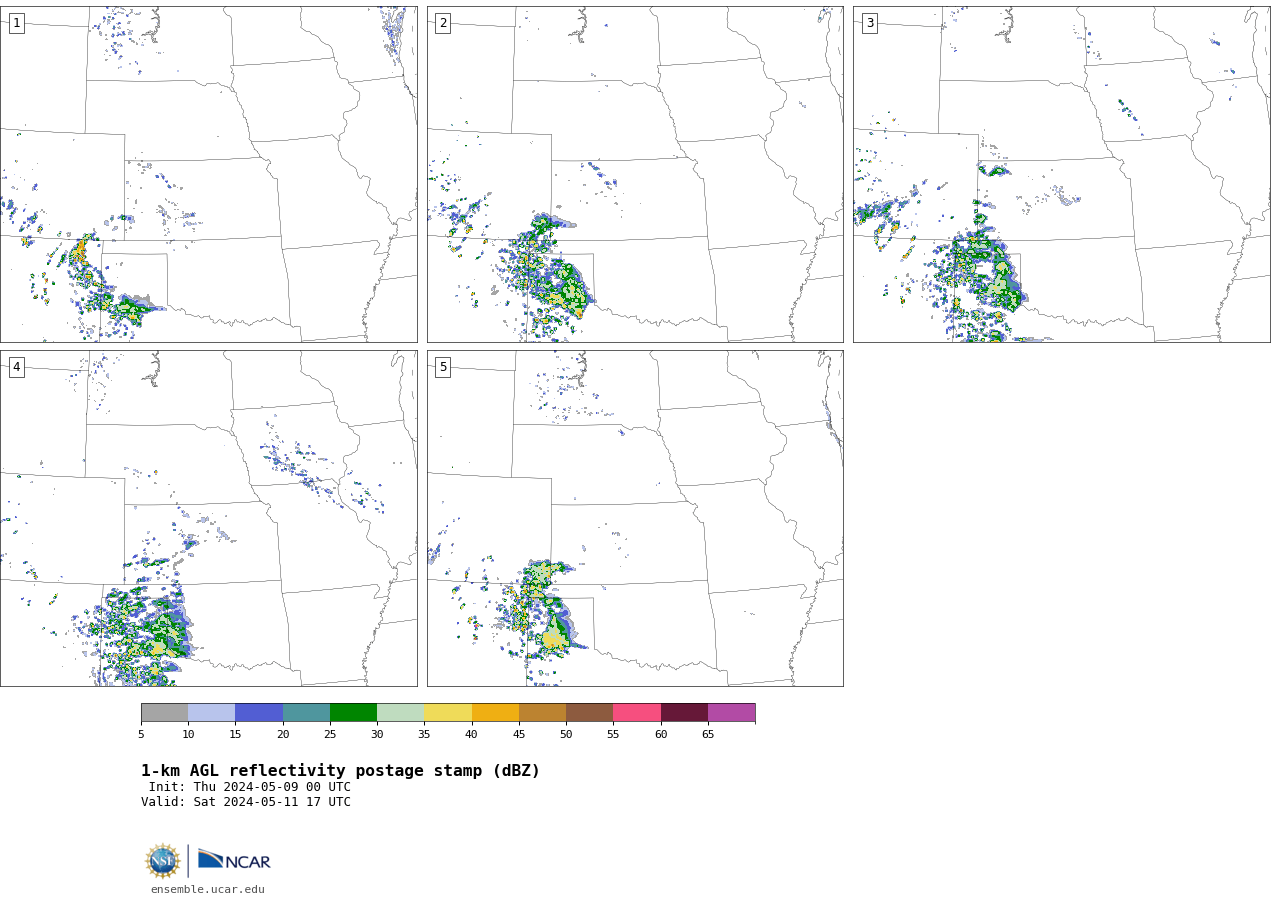Click the reflectivity postage stamp title
Image resolution: width=1280 pixels, height=901 pixels.
coord(340,771)
